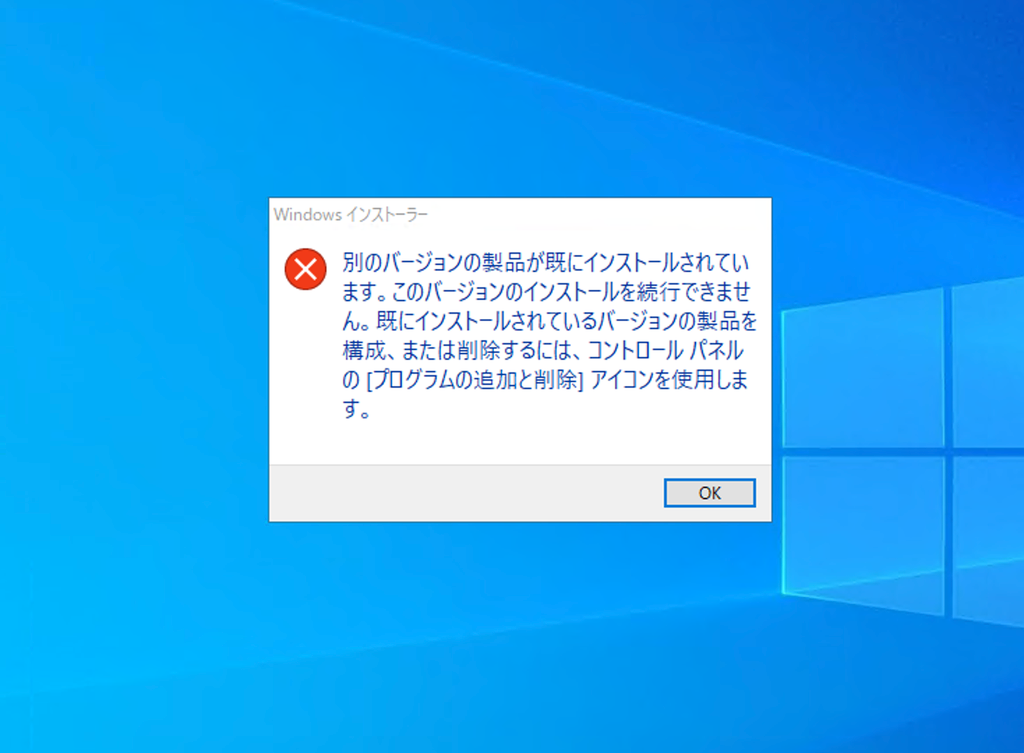Click the [プログラムの追加と削除] text
This screenshot has width=1024, height=753.
[475, 379]
